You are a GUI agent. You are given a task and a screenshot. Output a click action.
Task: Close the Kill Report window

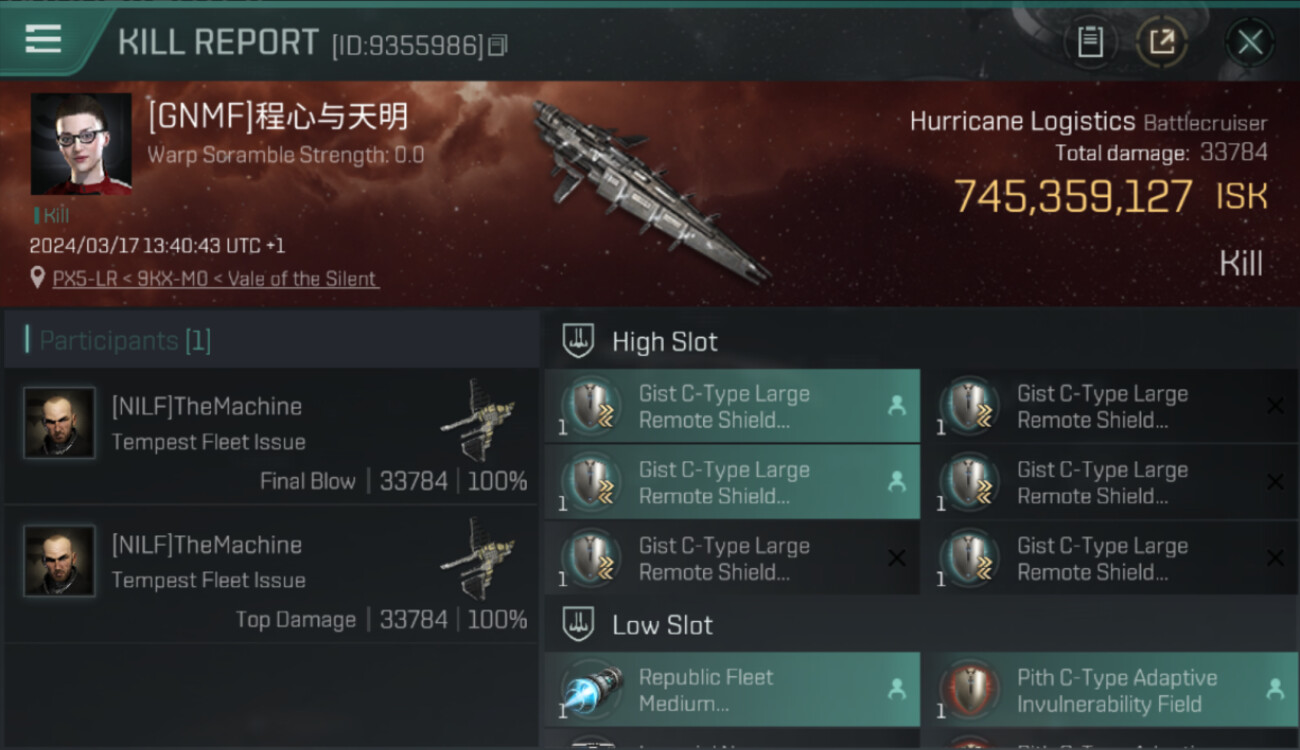[x=1250, y=42]
